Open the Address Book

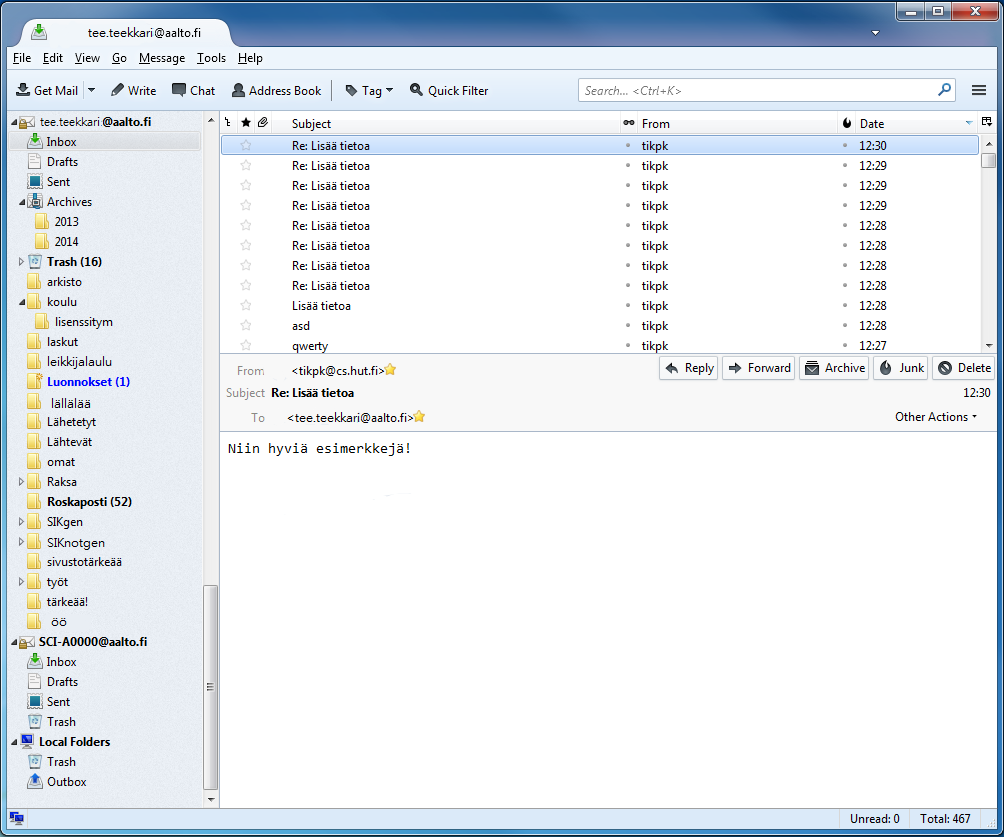(276, 90)
